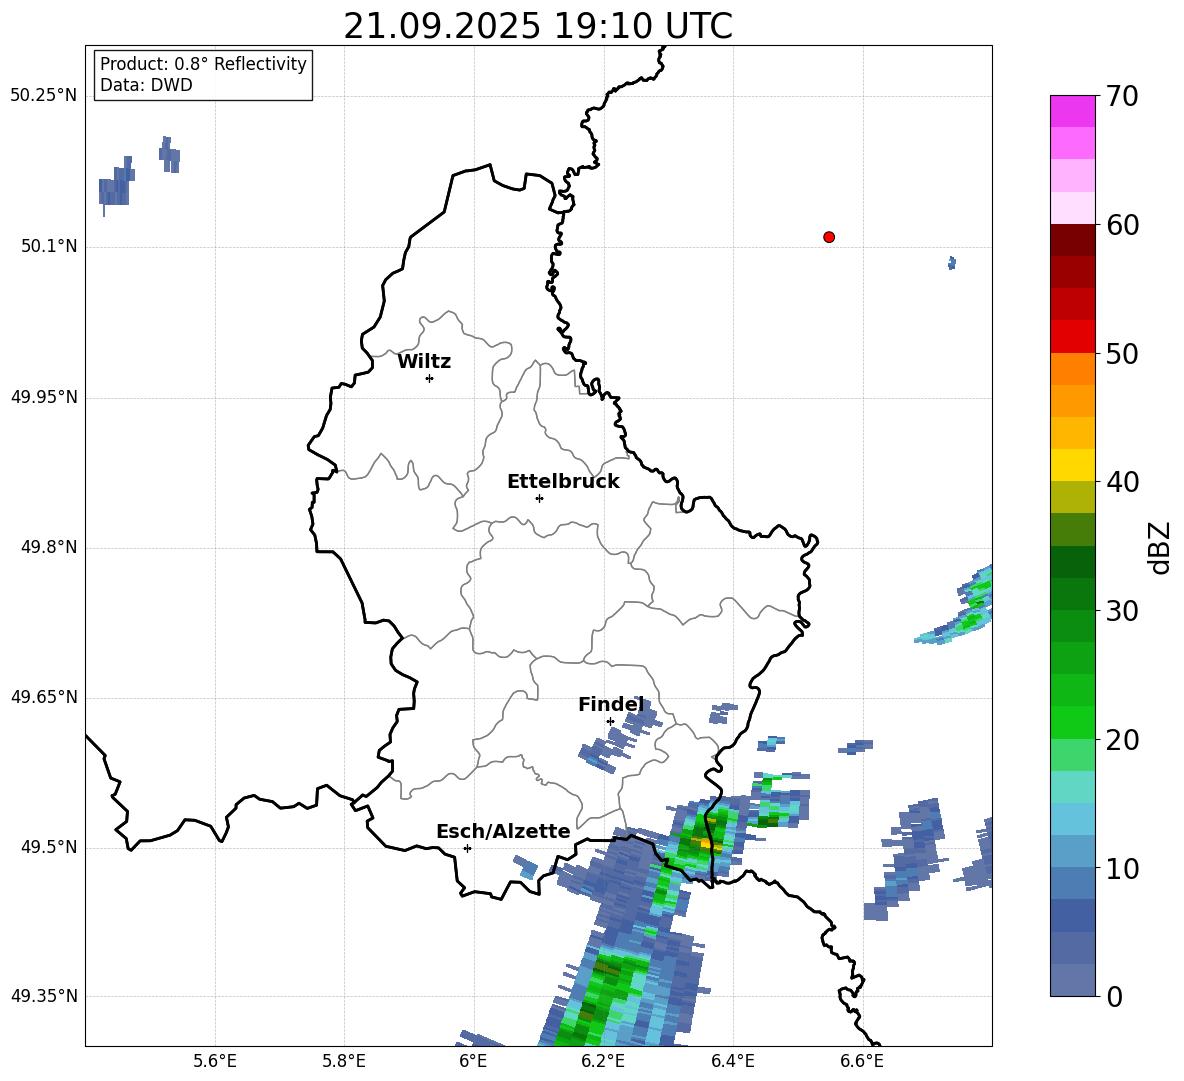
Task: Click the 49.35°N latitude label
Action: 44,996
